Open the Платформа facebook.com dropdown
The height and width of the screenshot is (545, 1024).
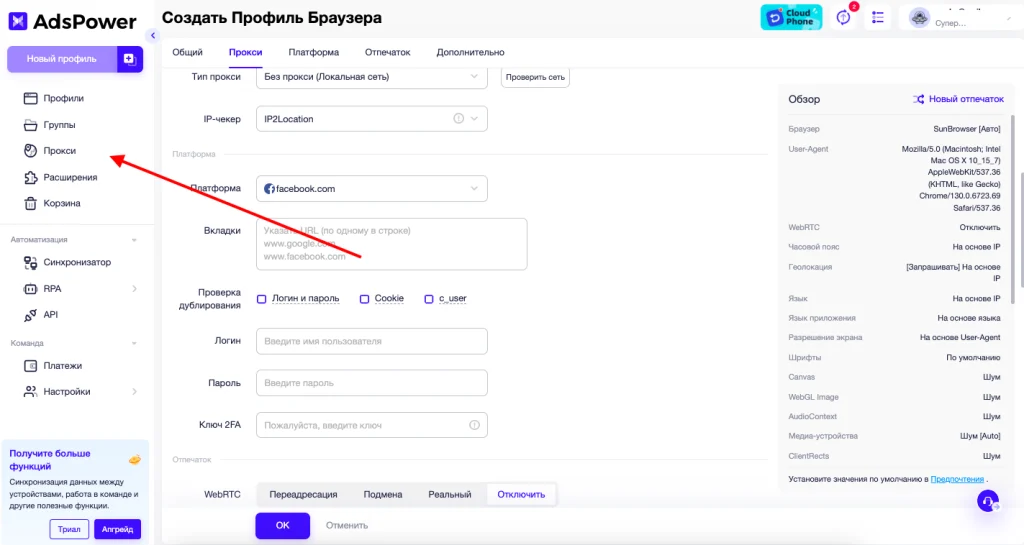tap(372, 189)
